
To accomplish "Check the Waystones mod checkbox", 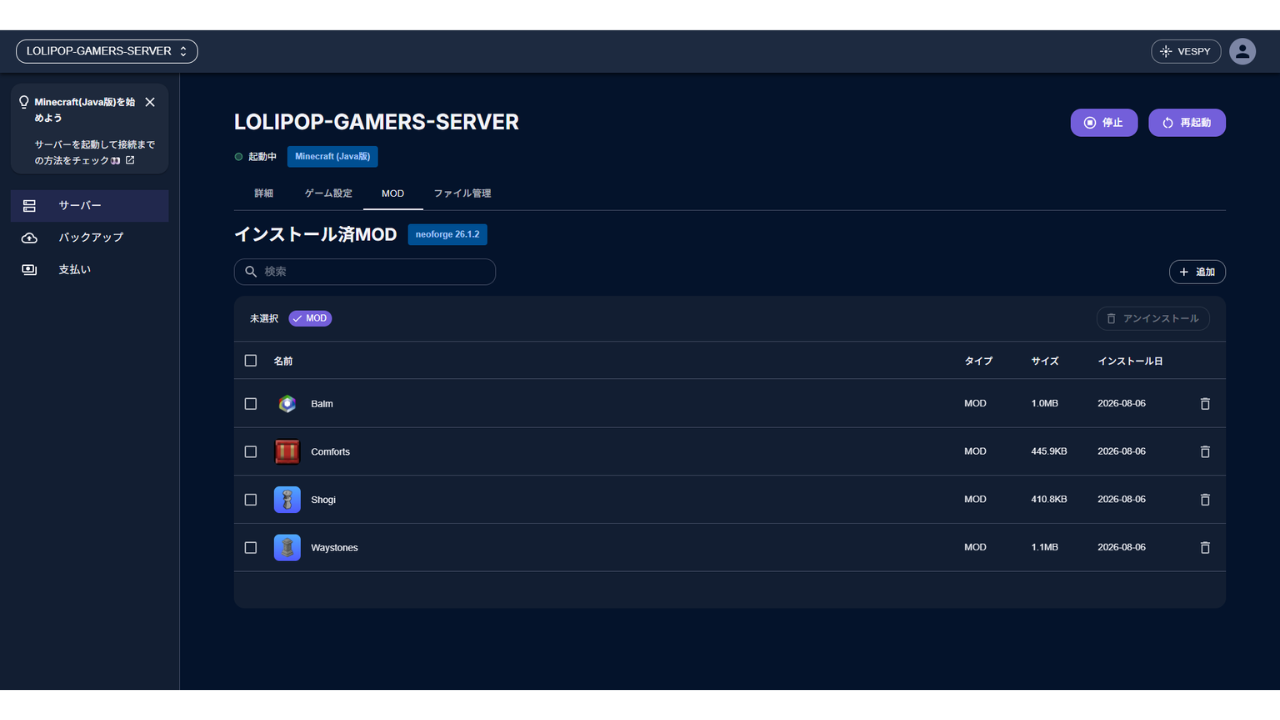I will click(x=251, y=548).
